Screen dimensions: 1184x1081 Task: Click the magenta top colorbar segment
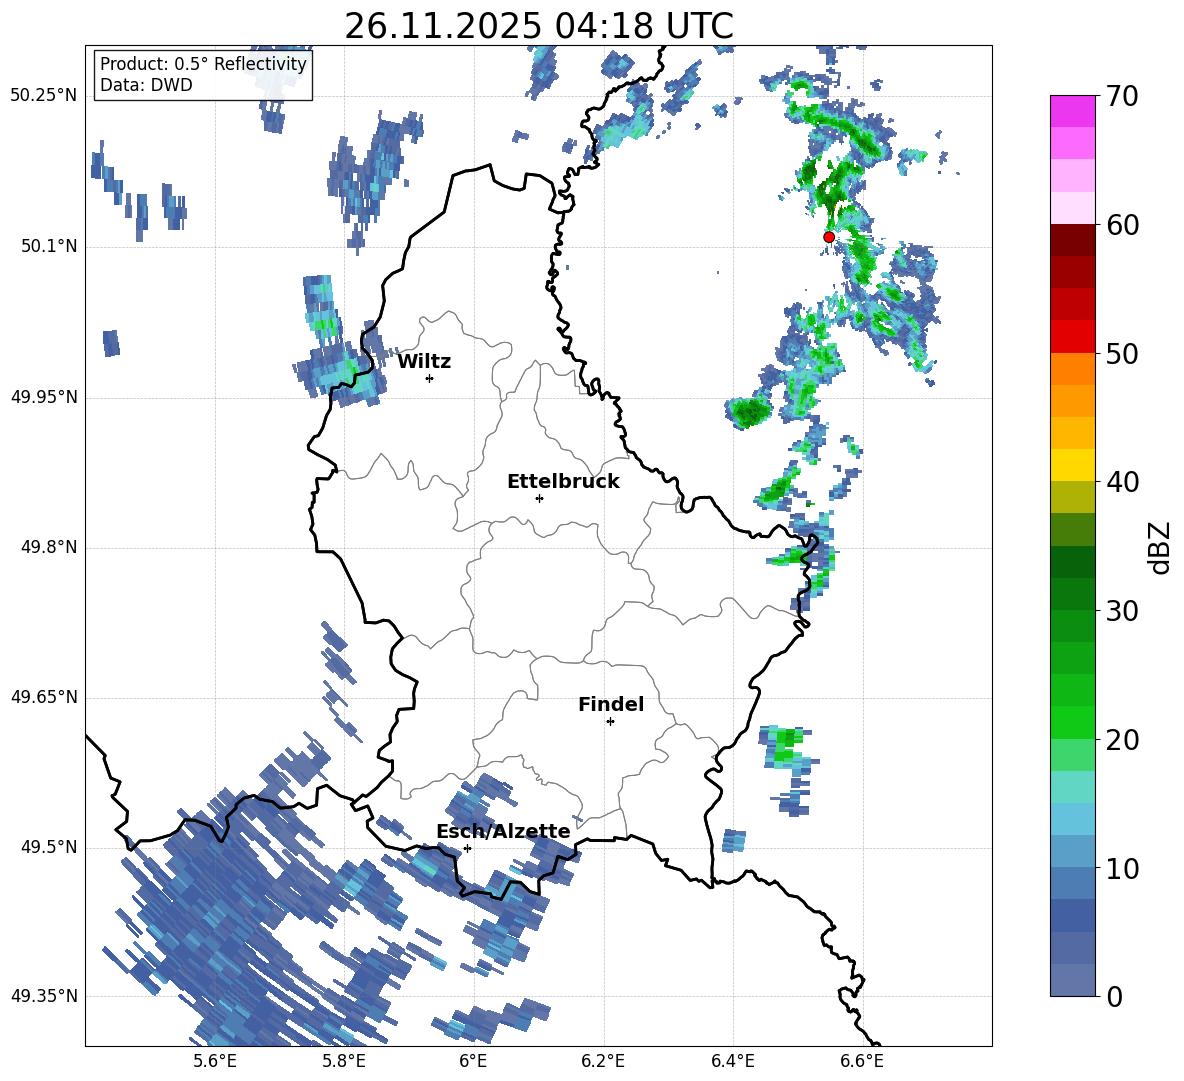click(x=1072, y=112)
